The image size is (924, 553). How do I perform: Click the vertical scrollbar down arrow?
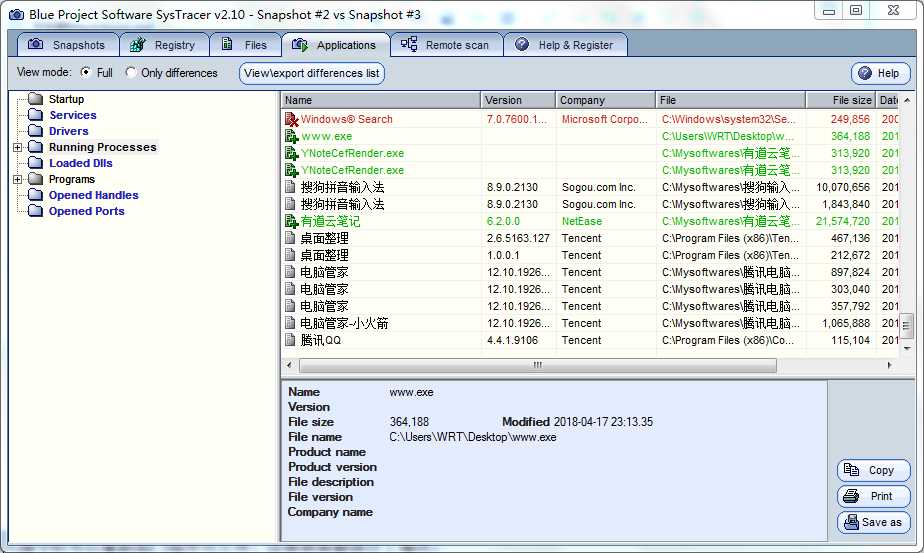tap(906, 348)
